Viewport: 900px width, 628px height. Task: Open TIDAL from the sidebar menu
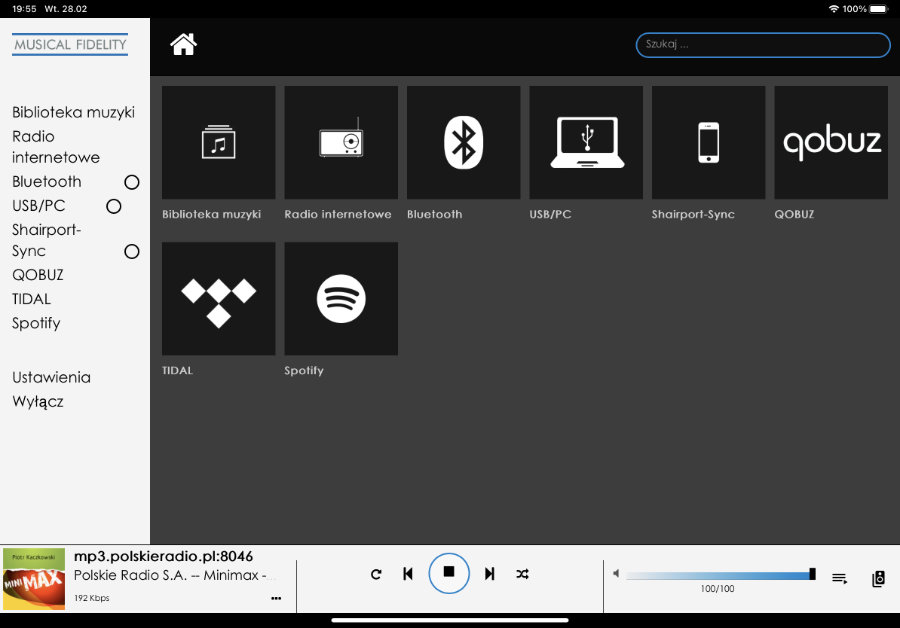tap(32, 299)
